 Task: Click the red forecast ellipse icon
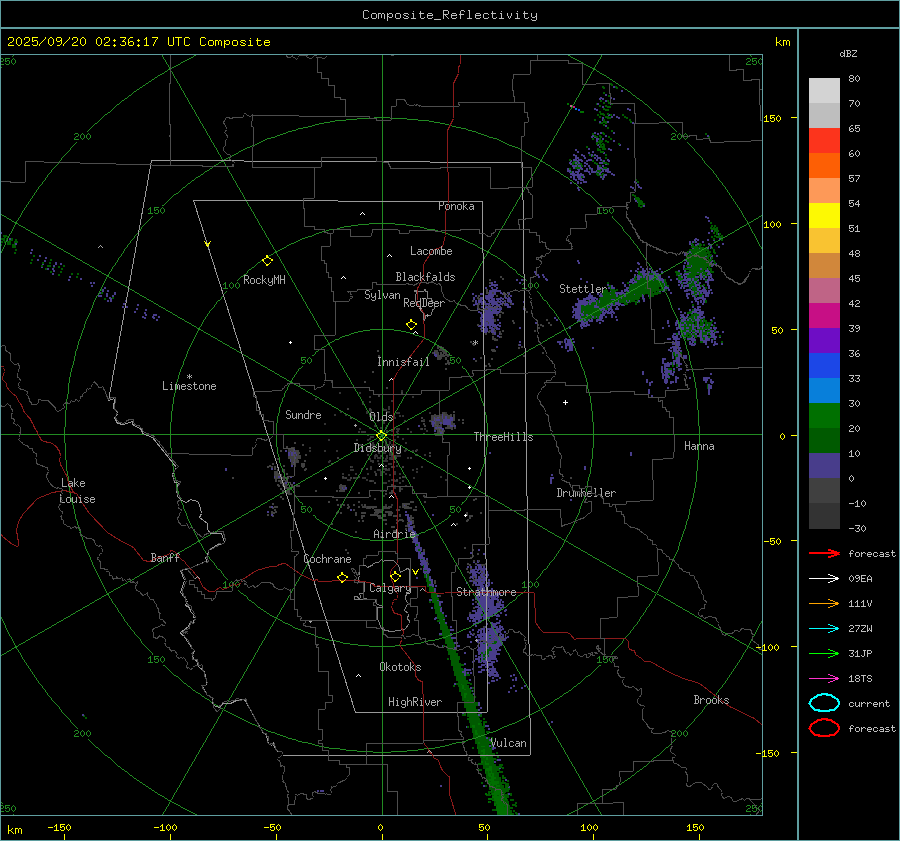[x=824, y=728]
